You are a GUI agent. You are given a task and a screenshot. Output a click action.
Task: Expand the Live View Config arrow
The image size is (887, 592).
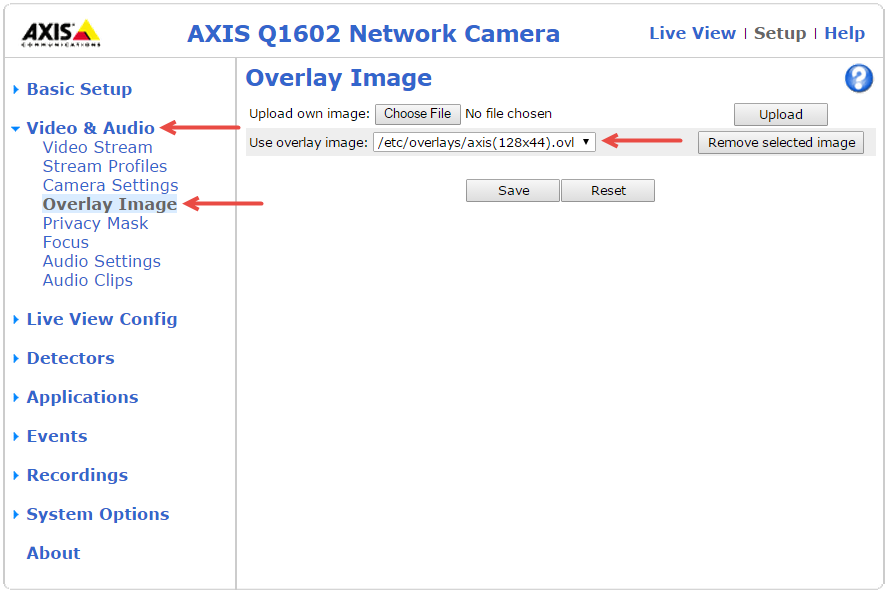click(16, 319)
